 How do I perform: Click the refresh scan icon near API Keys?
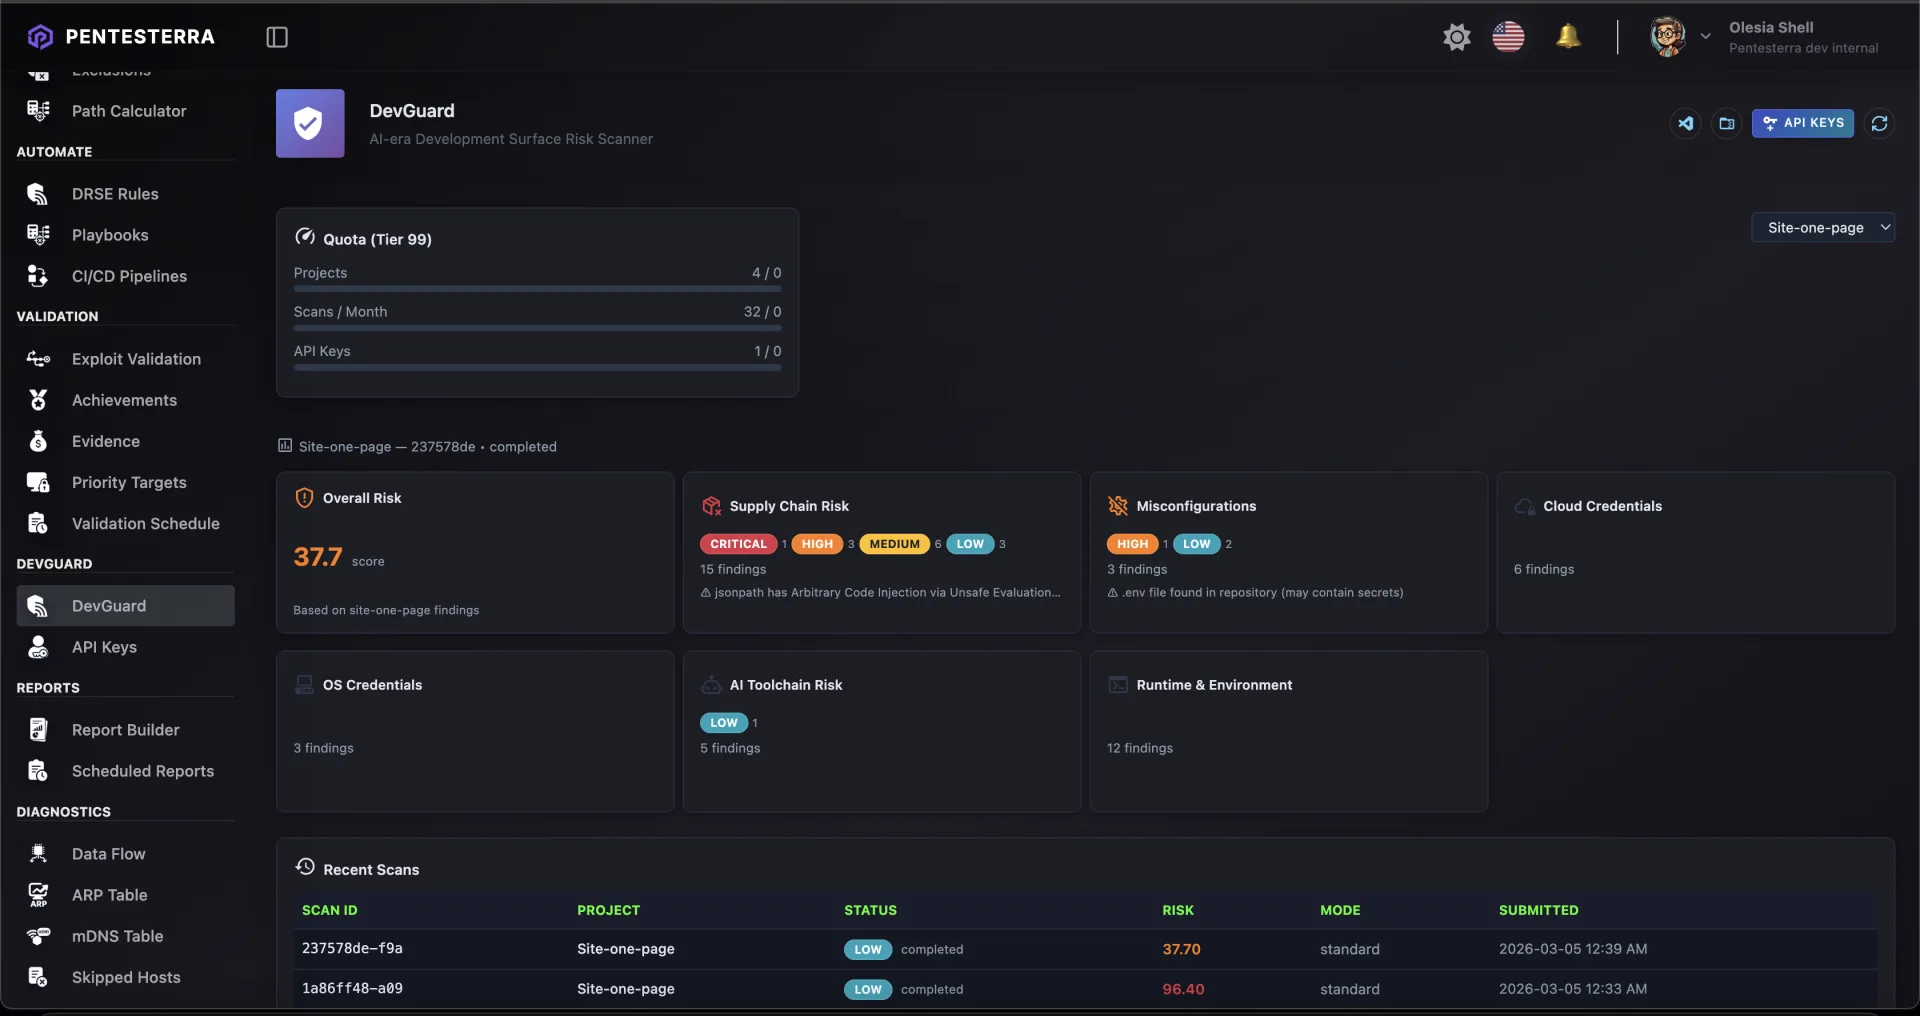(x=1880, y=123)
